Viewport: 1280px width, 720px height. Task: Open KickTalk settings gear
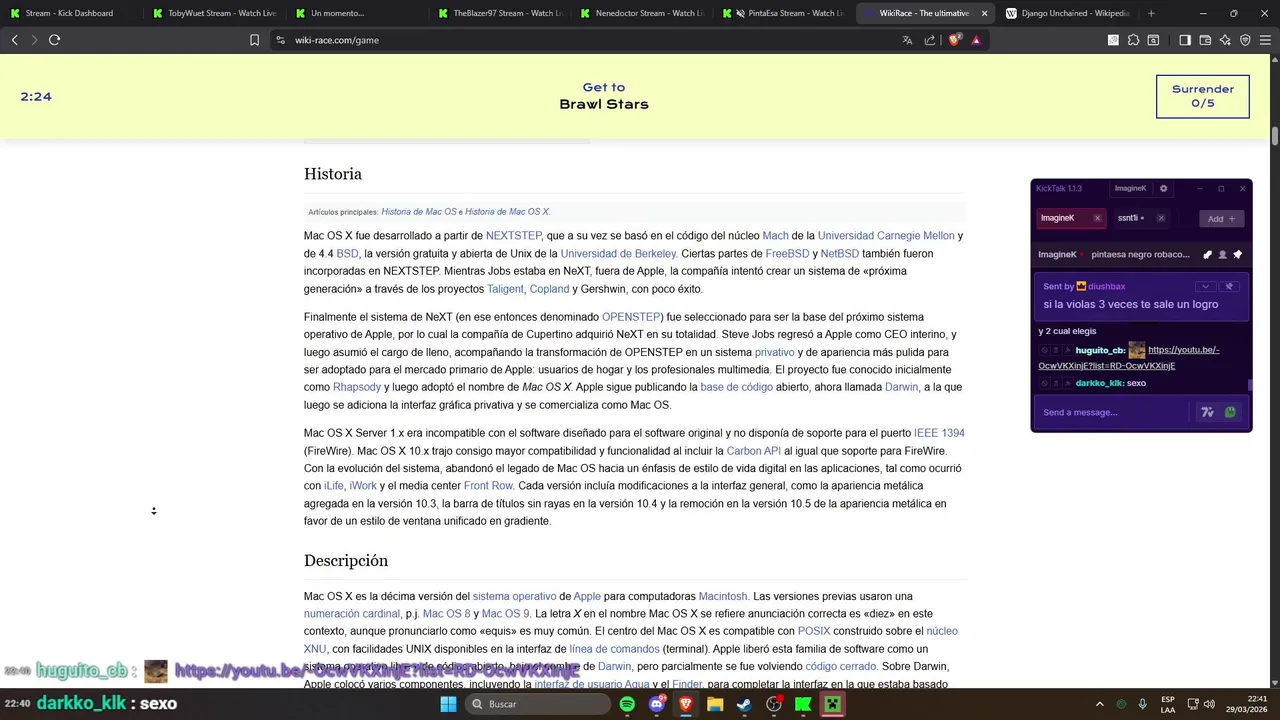click(1163, 188)
